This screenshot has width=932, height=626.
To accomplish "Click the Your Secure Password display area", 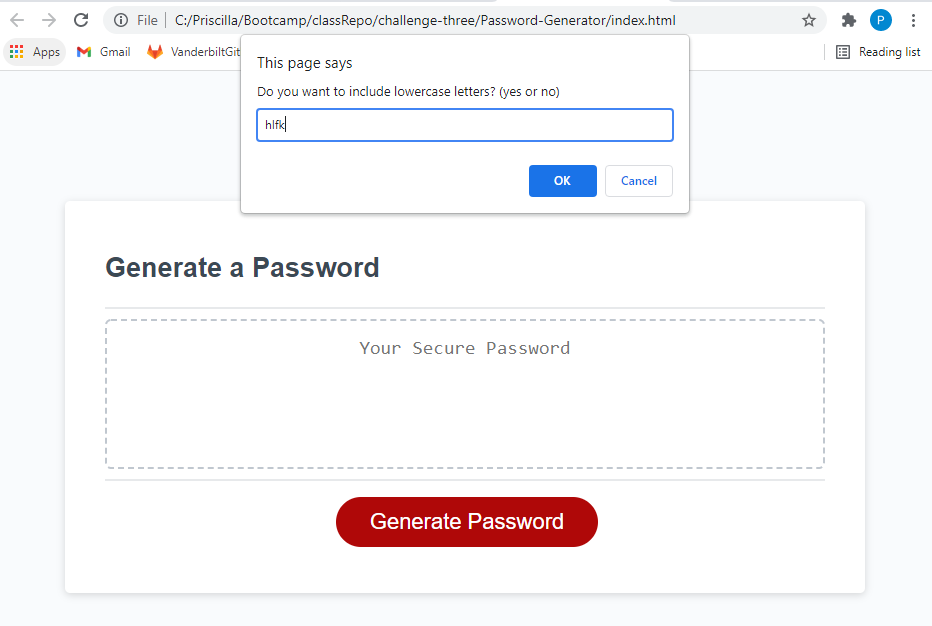I will 464,393.
